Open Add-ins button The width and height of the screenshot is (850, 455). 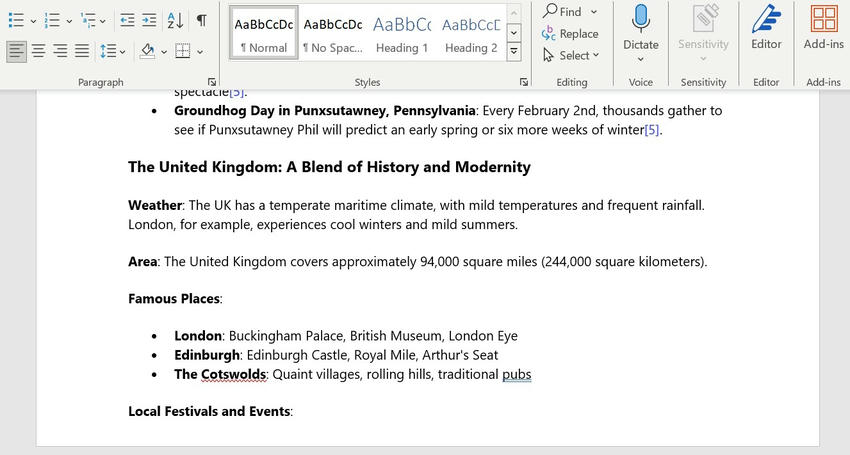point(823,27)
